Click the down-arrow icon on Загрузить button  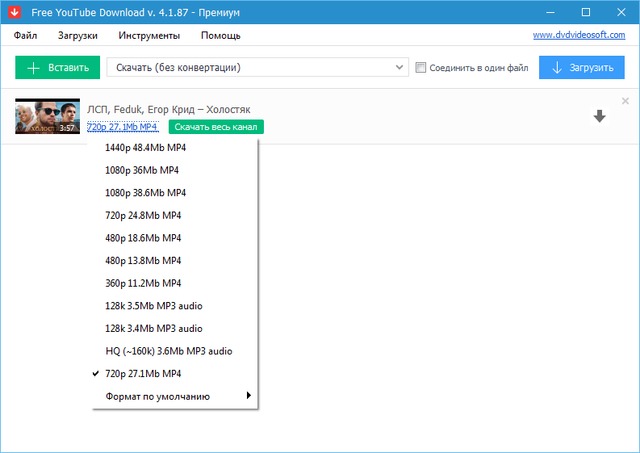click(x=557, y=68)
